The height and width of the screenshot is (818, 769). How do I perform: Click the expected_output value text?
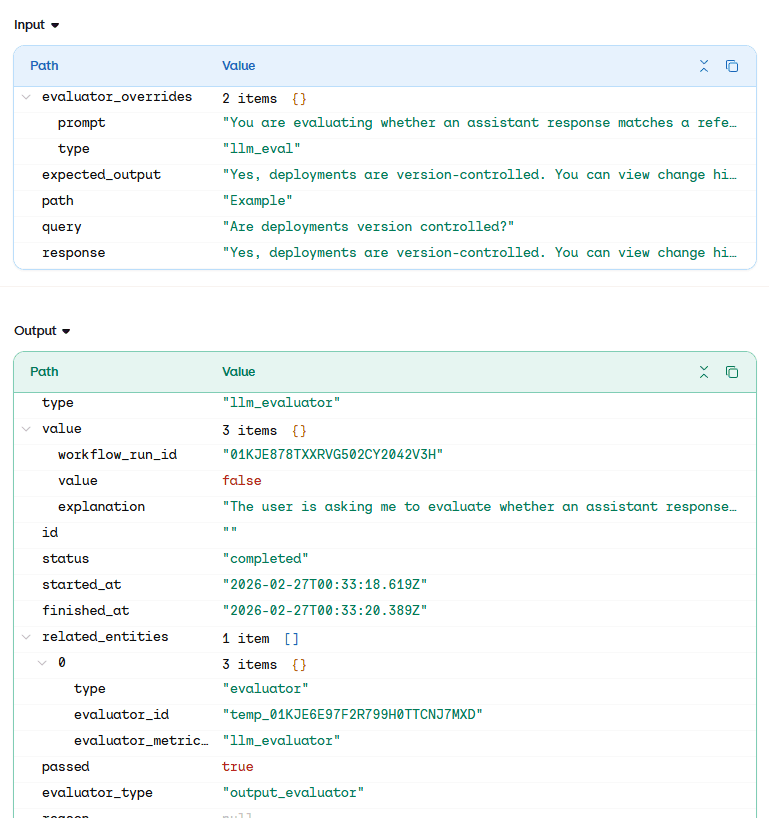479,175
